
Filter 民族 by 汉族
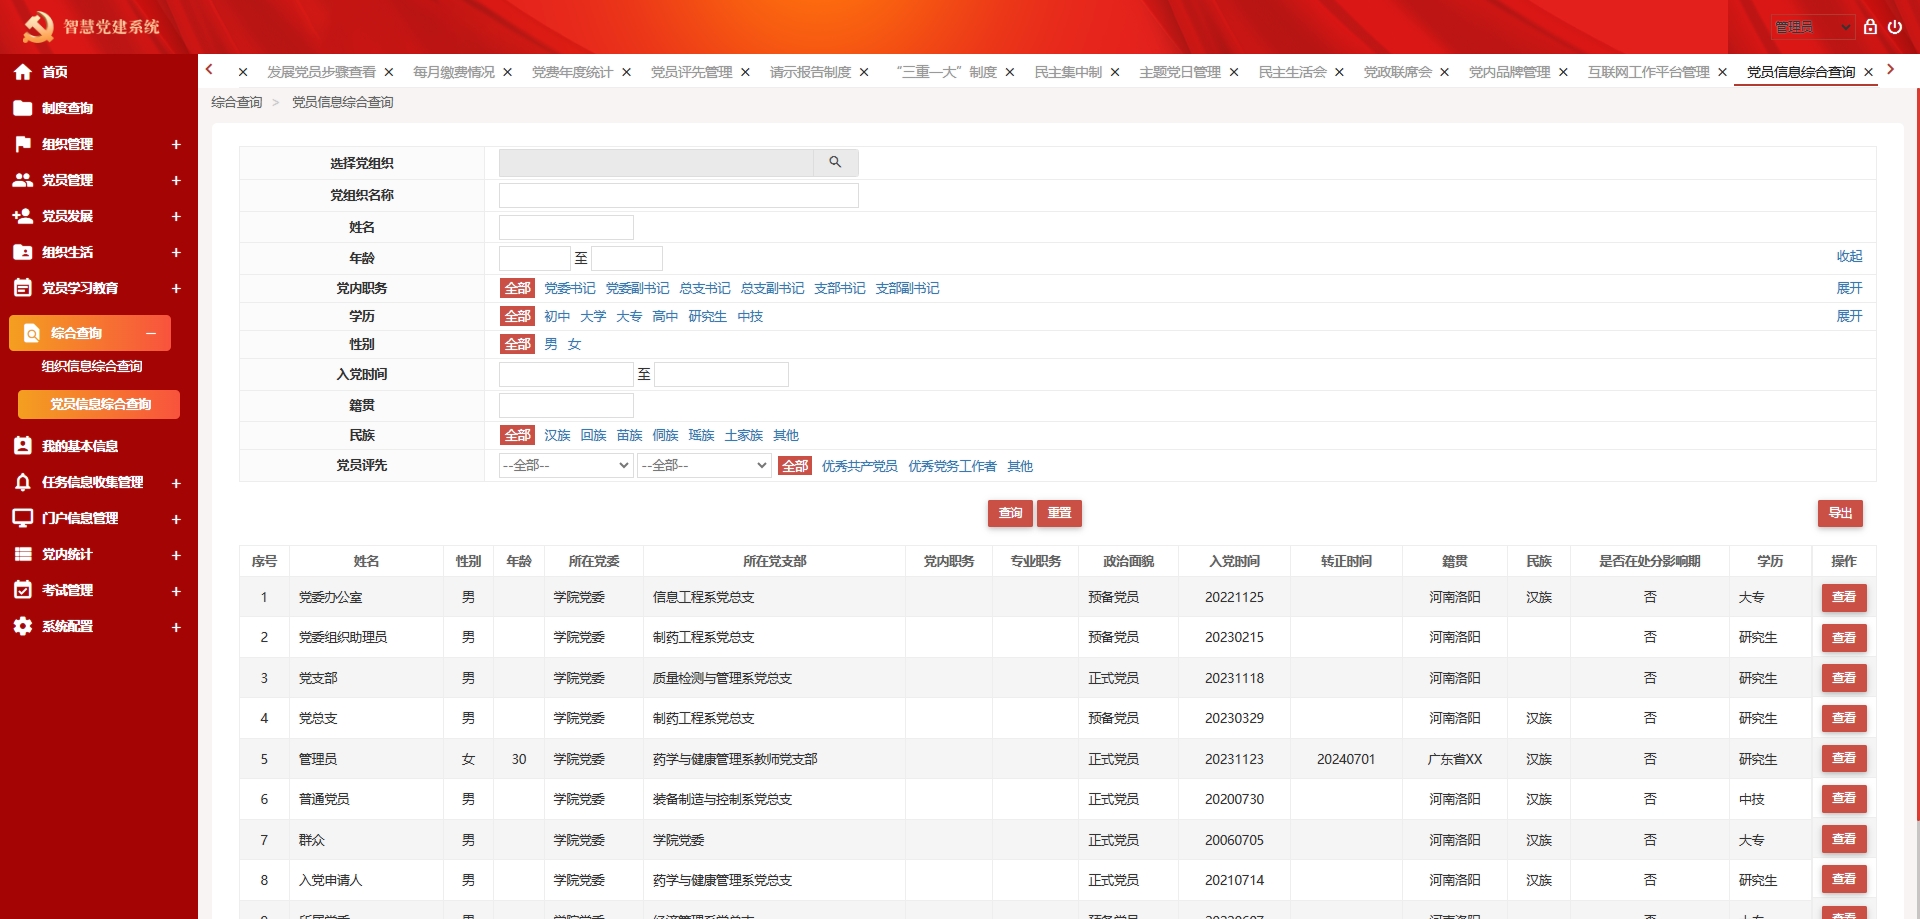(557, 435)
